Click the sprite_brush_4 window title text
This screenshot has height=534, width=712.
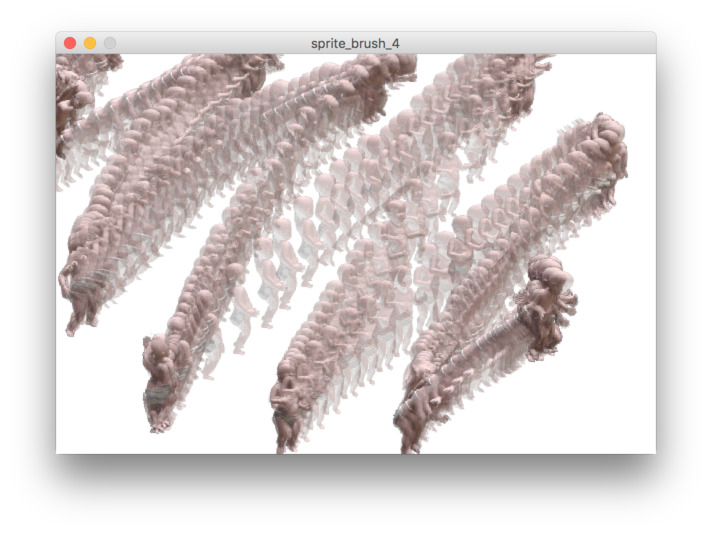356,43
